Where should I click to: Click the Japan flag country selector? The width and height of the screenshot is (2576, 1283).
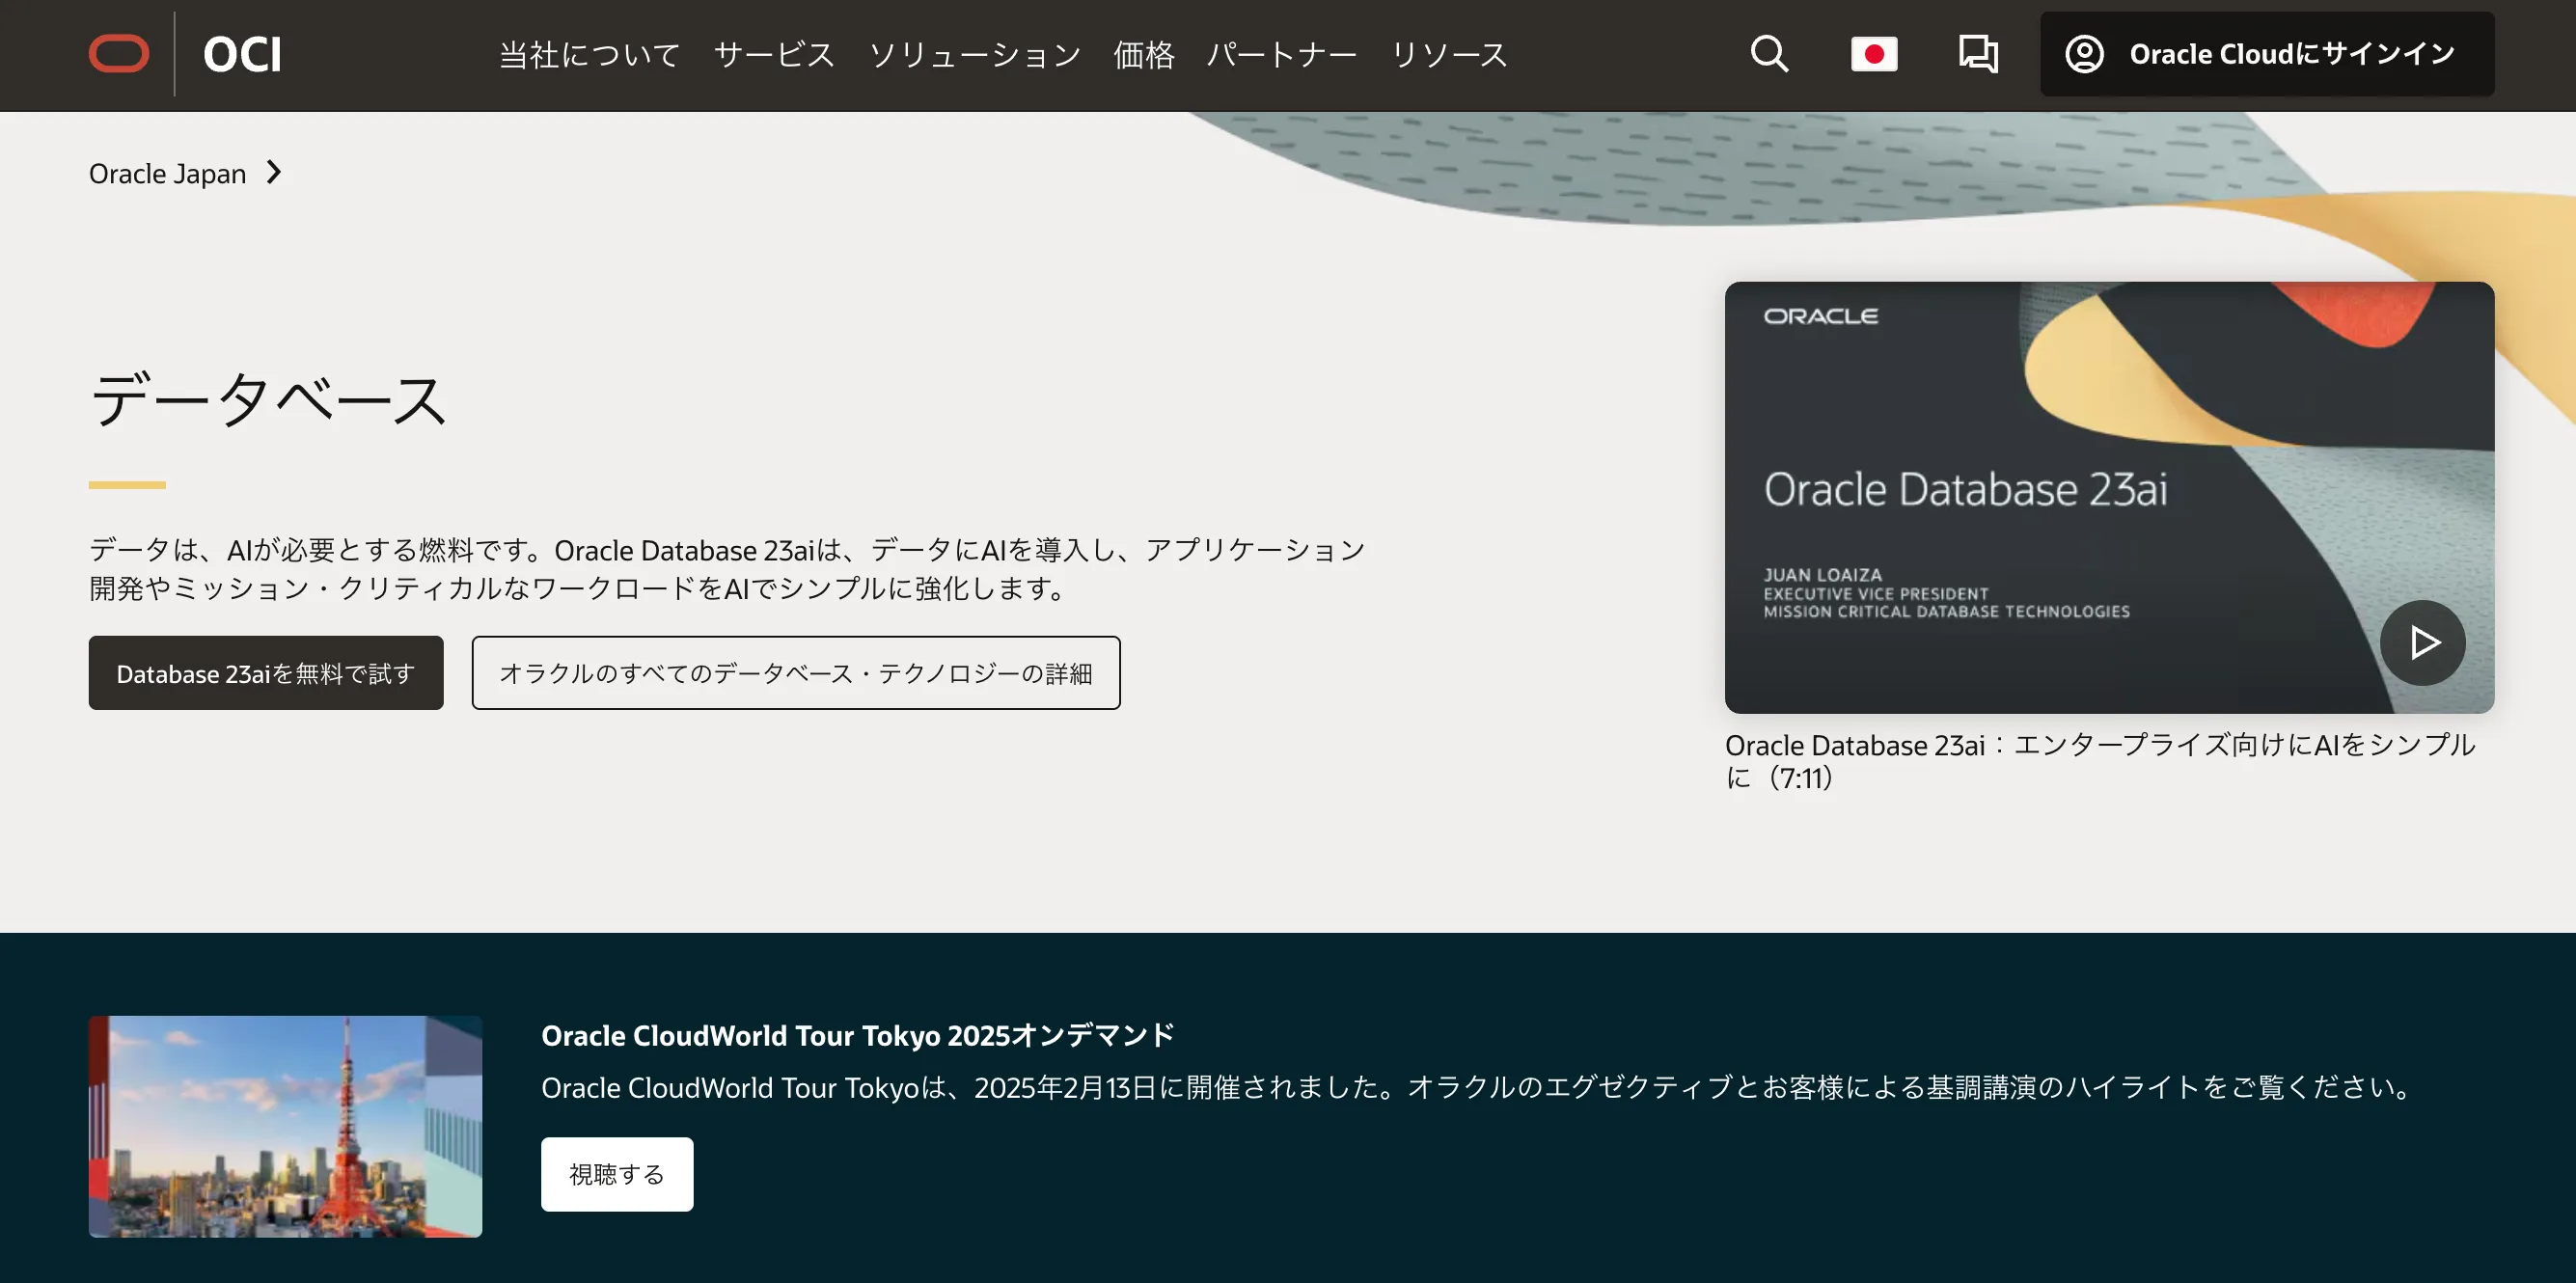(1874, 54)
